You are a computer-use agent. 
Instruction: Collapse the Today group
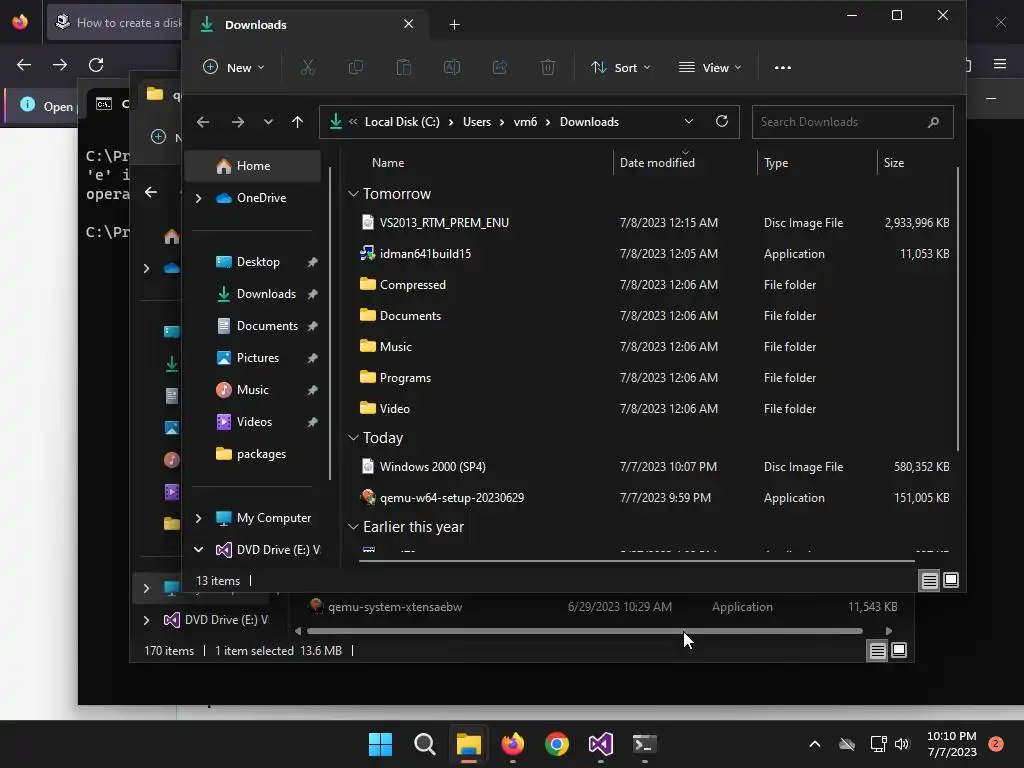(x=353, y=438)
